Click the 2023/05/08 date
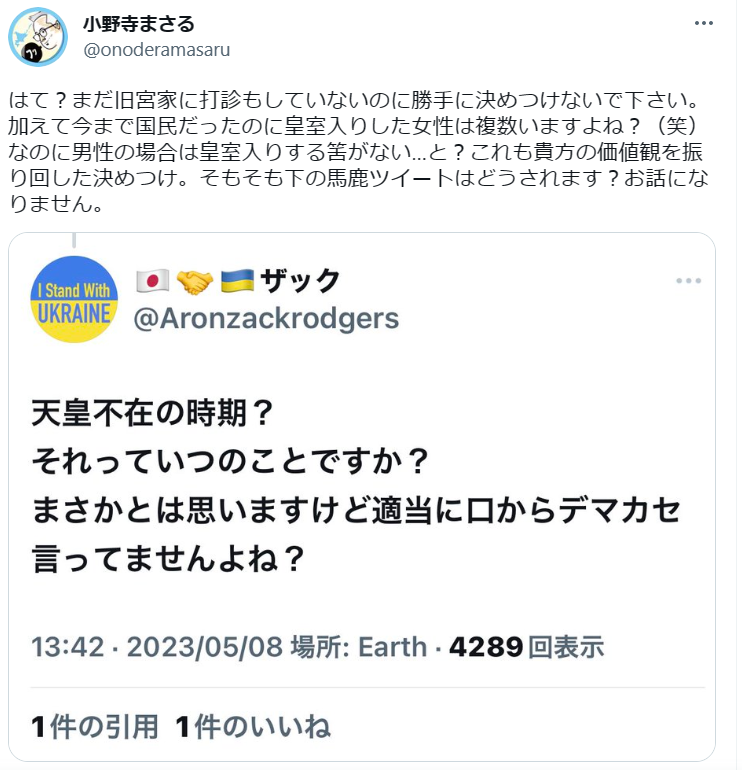Image resolution: width=742 pixels, height=770 pixels. [x=202, y=646]
